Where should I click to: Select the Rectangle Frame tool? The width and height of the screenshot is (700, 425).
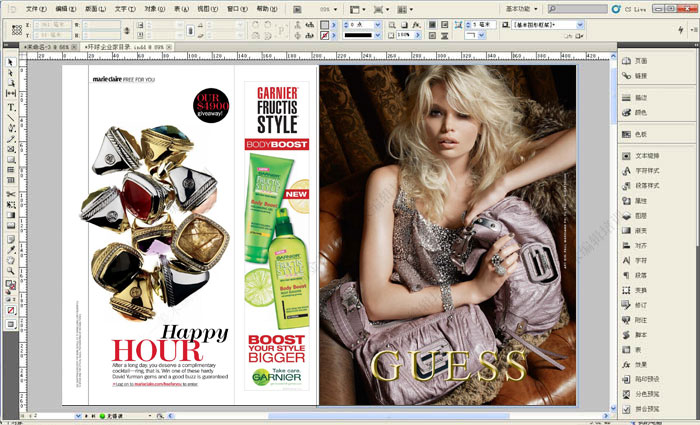[11, 149]
